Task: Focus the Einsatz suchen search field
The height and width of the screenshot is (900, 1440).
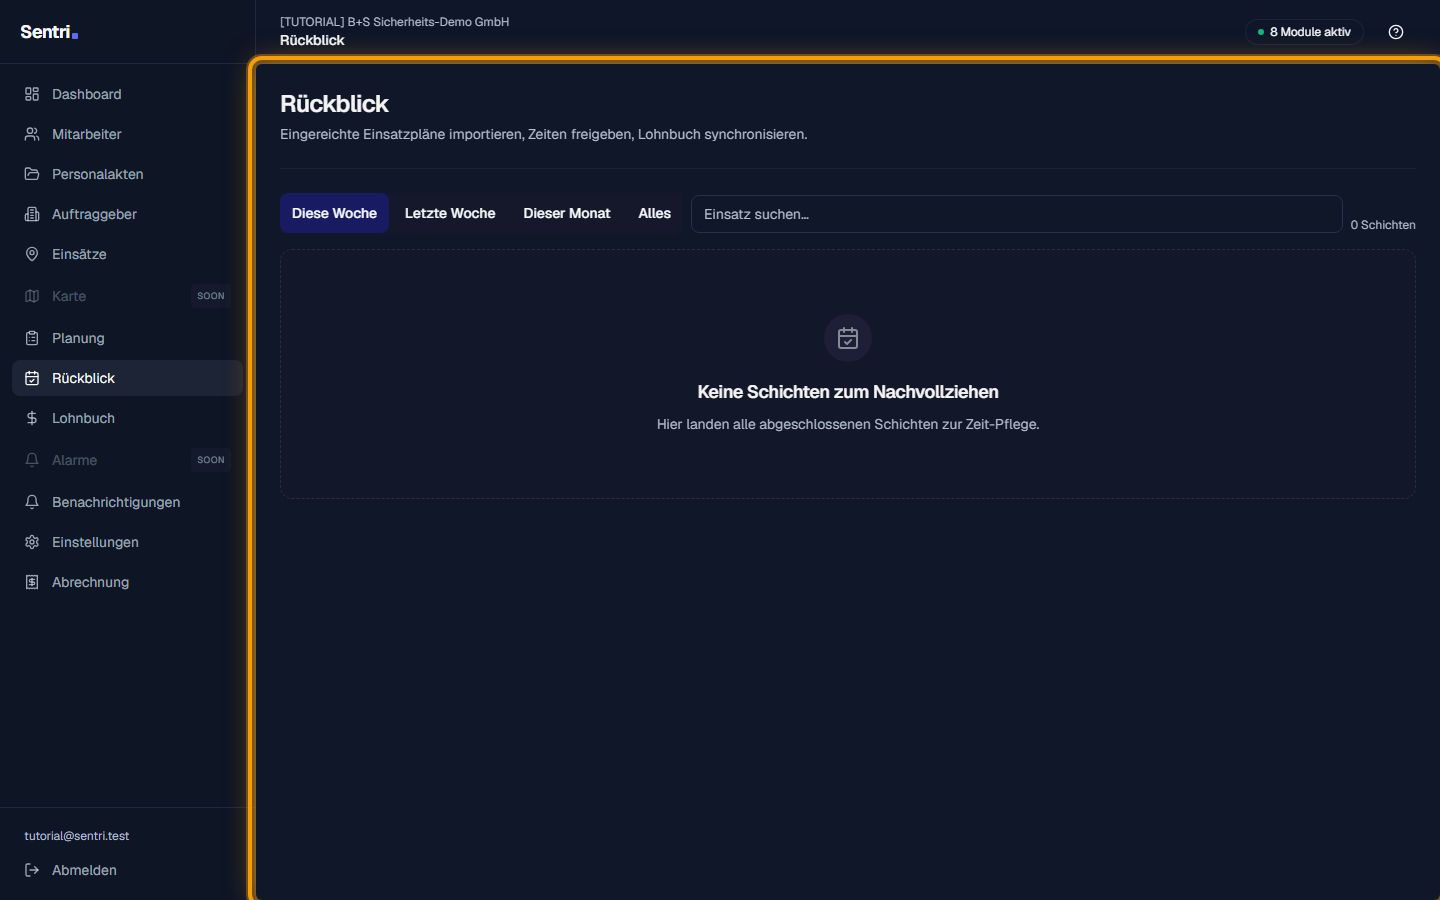Action: (x=1016, y=214)
